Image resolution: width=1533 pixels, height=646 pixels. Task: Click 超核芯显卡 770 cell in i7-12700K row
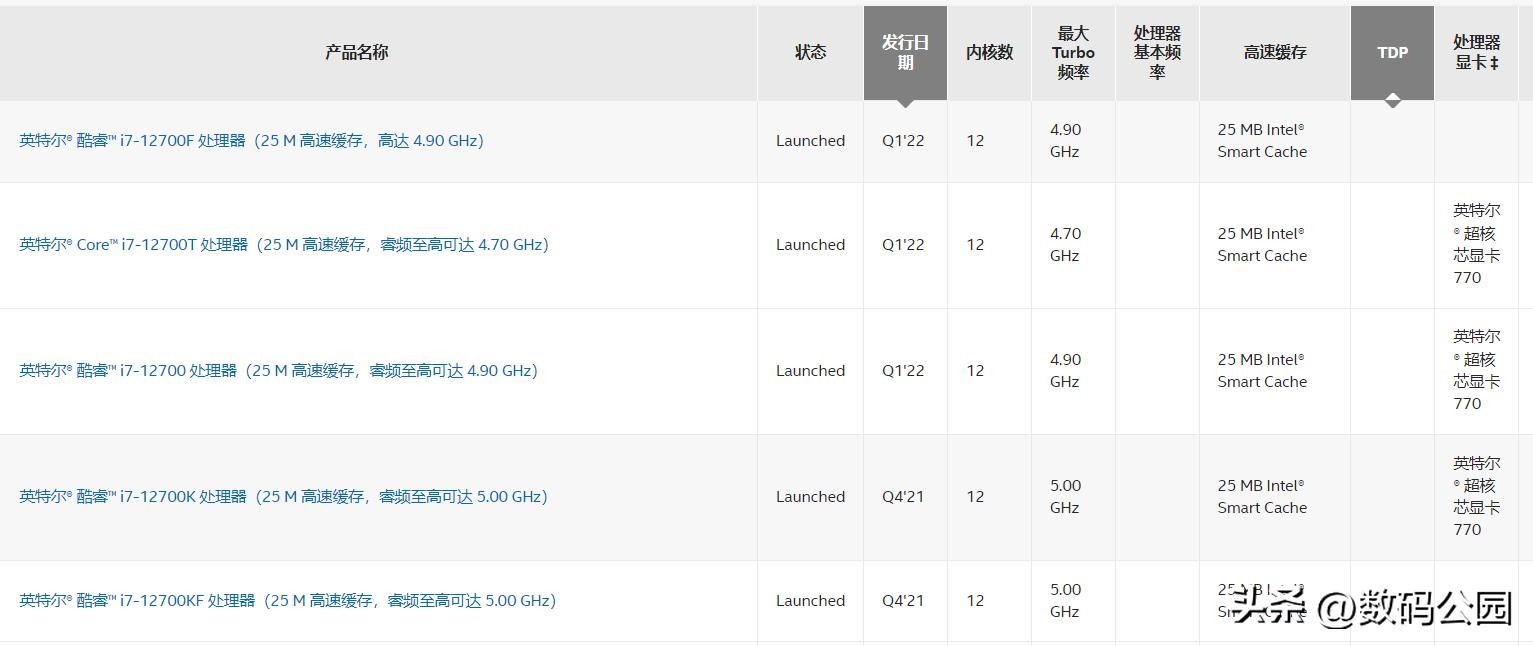1476,497
